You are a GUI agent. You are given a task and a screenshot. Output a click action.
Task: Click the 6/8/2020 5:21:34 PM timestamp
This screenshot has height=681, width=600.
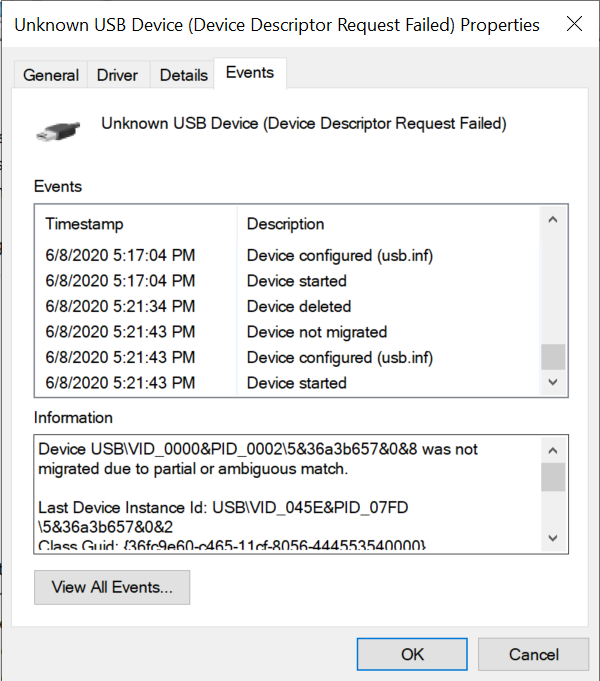coord(120,307)
